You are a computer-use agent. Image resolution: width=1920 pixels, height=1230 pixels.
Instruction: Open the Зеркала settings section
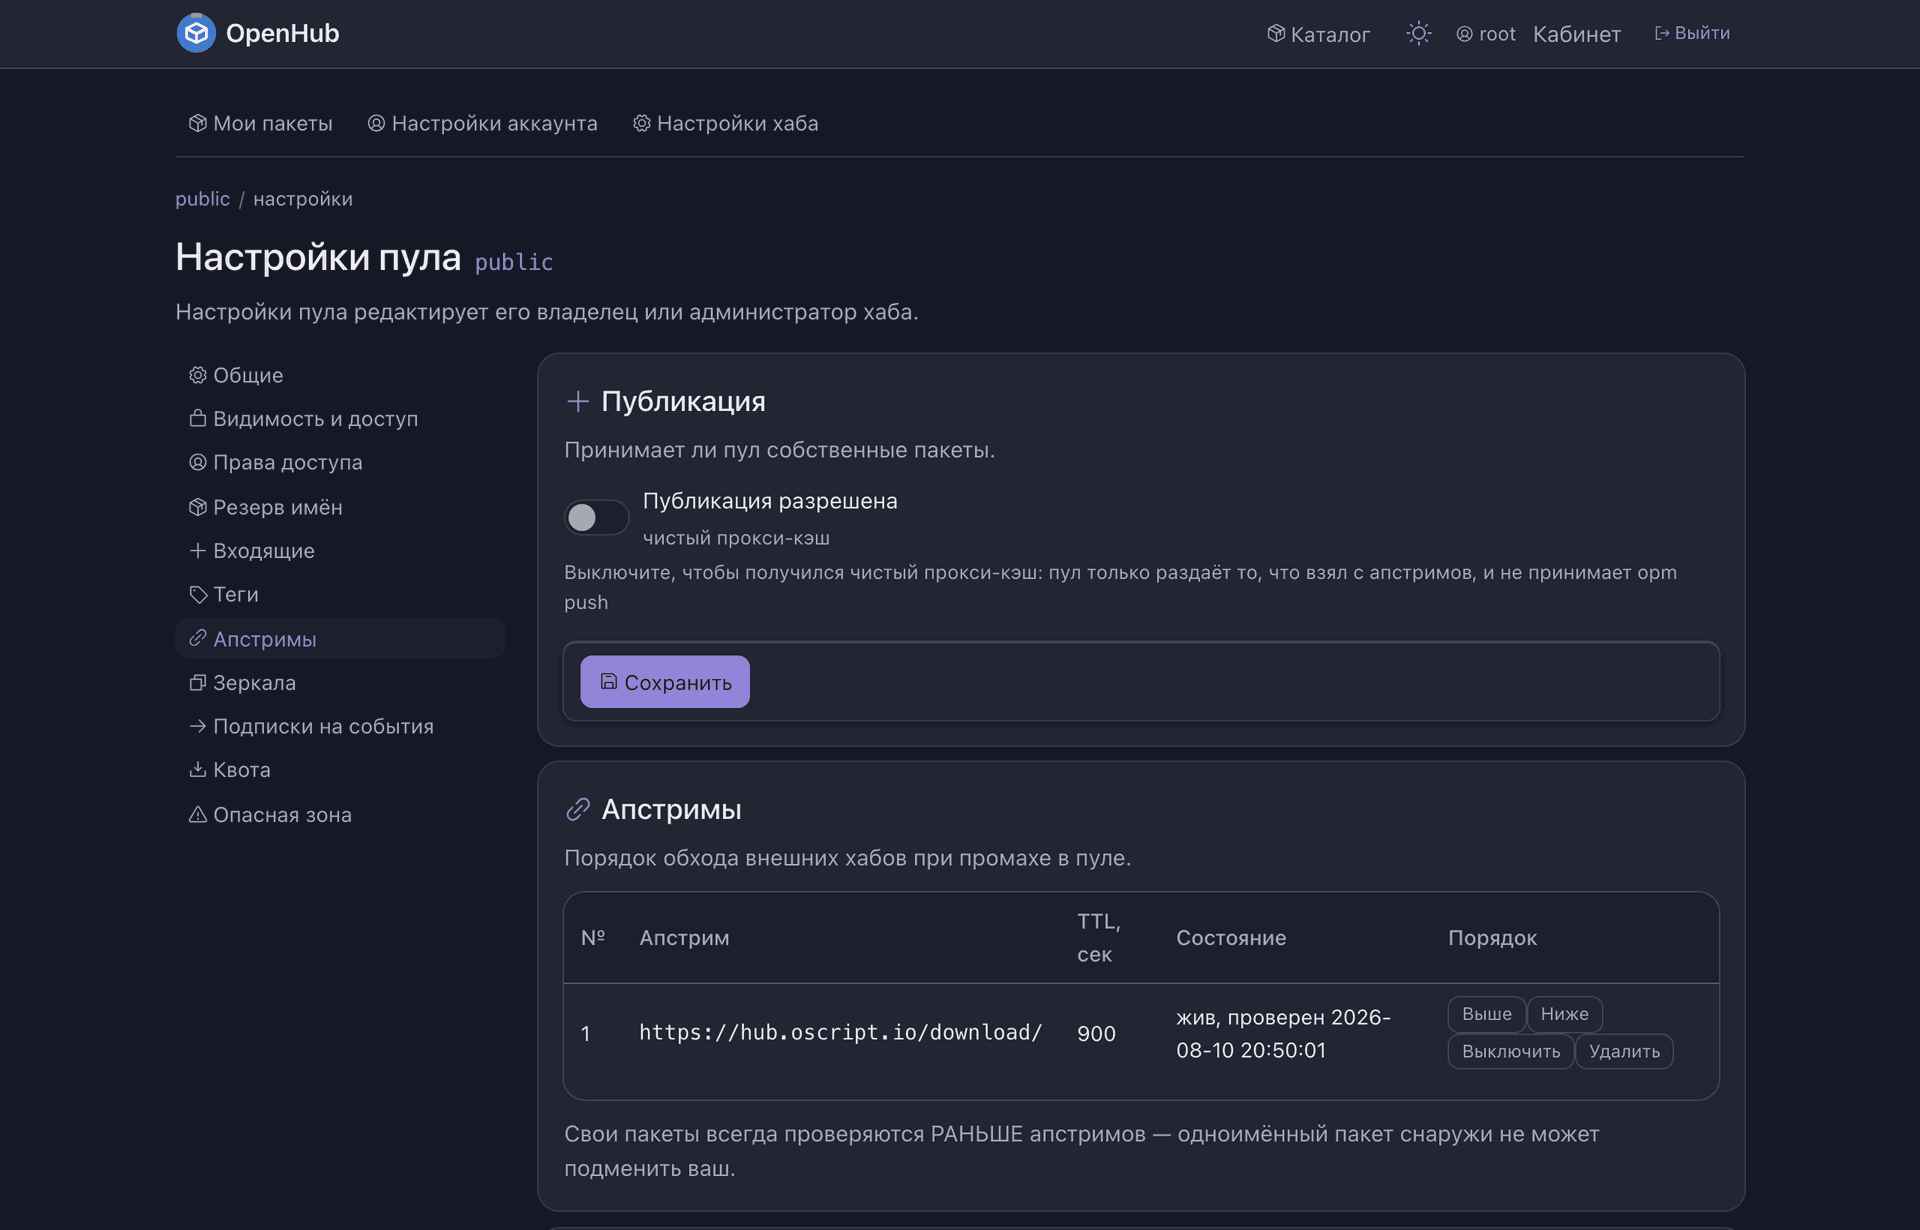click(340, 682)
